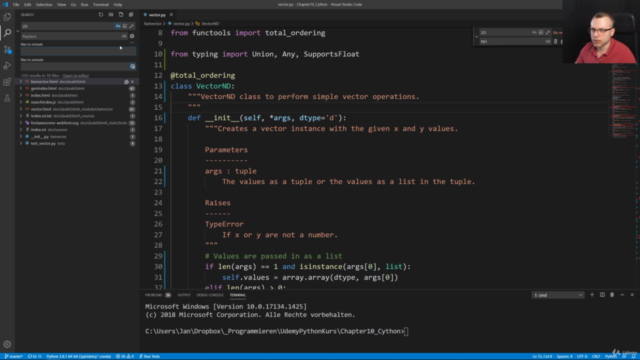Open the Extensions view
The image size is (640, 360).
[7, 82]
